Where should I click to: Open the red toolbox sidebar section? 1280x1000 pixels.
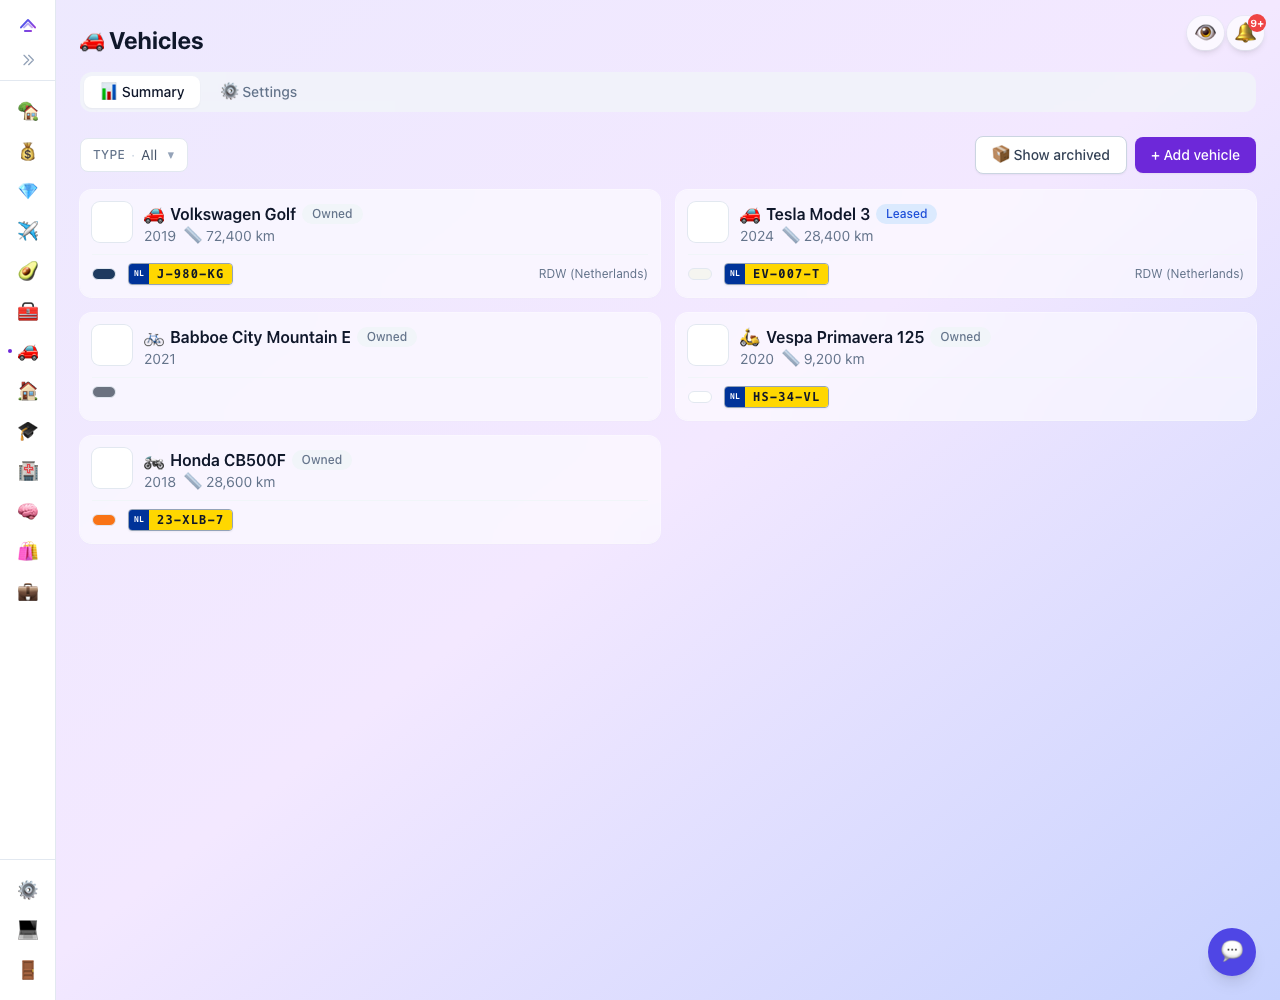(x=28, y=311)
